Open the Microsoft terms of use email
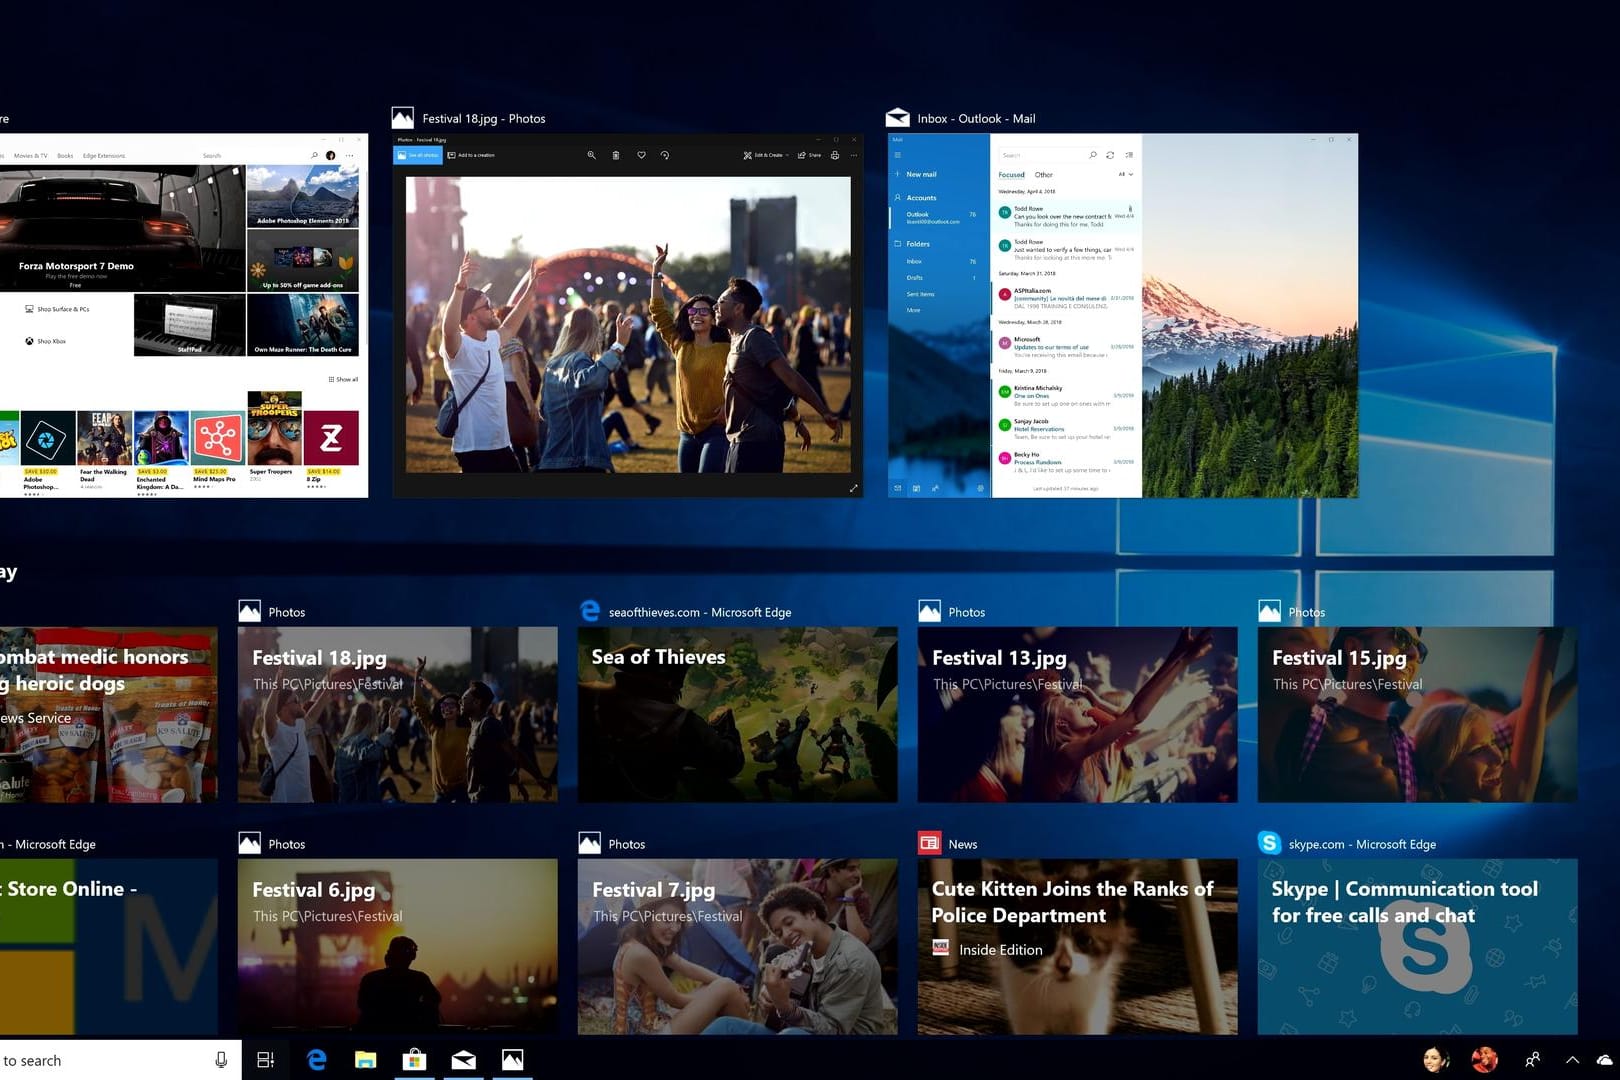The height and width of the screenshot is (1080, 1620). pyautogui.click(x=1066, y=347)
